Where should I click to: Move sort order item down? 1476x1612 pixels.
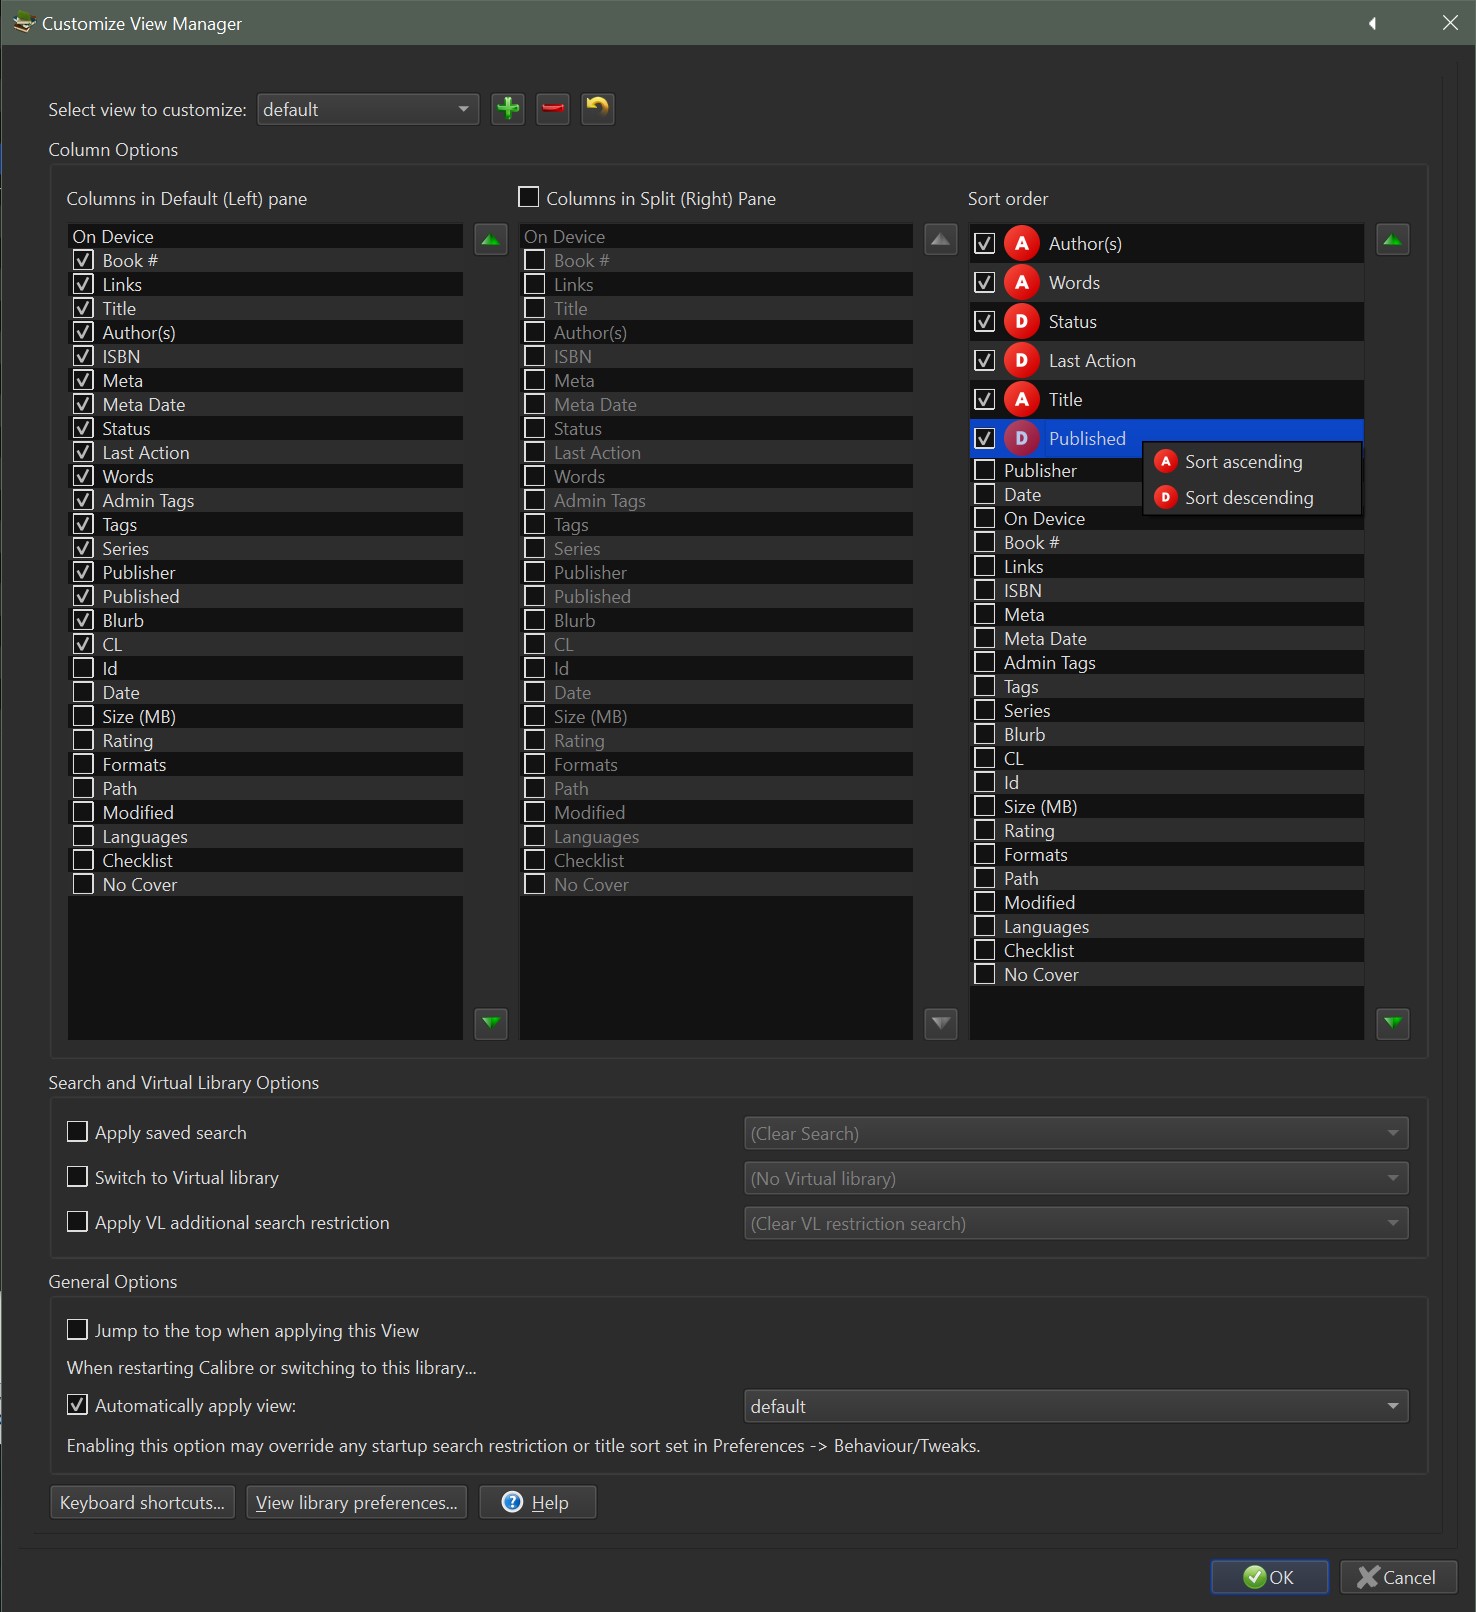(1393, 1023)
